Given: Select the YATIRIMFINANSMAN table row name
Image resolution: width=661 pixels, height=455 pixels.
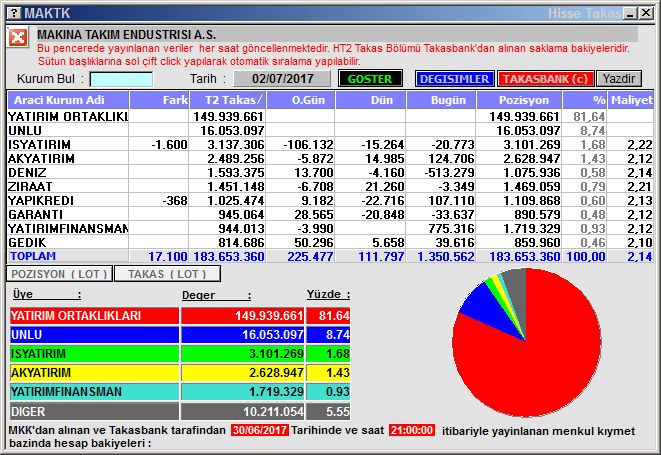Looking at the screenshot, I should pyautogui.click(x=68, y=228).
